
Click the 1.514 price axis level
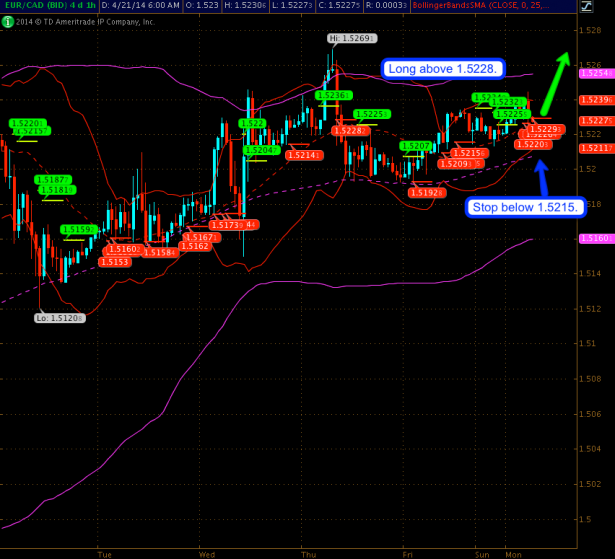(x=591, y=273)
